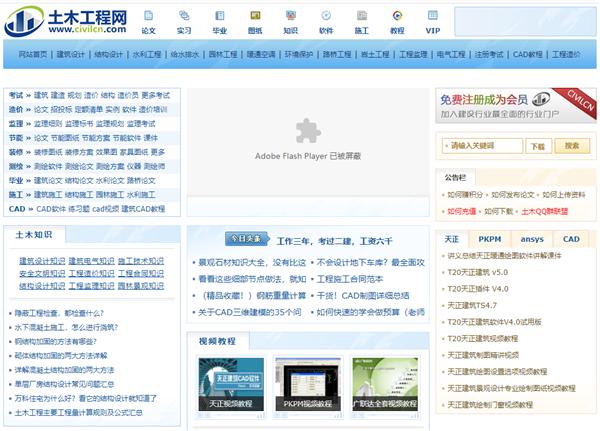
Task: Open 暖通空调 in the navigation bar
Action: [x=261, y=54]
